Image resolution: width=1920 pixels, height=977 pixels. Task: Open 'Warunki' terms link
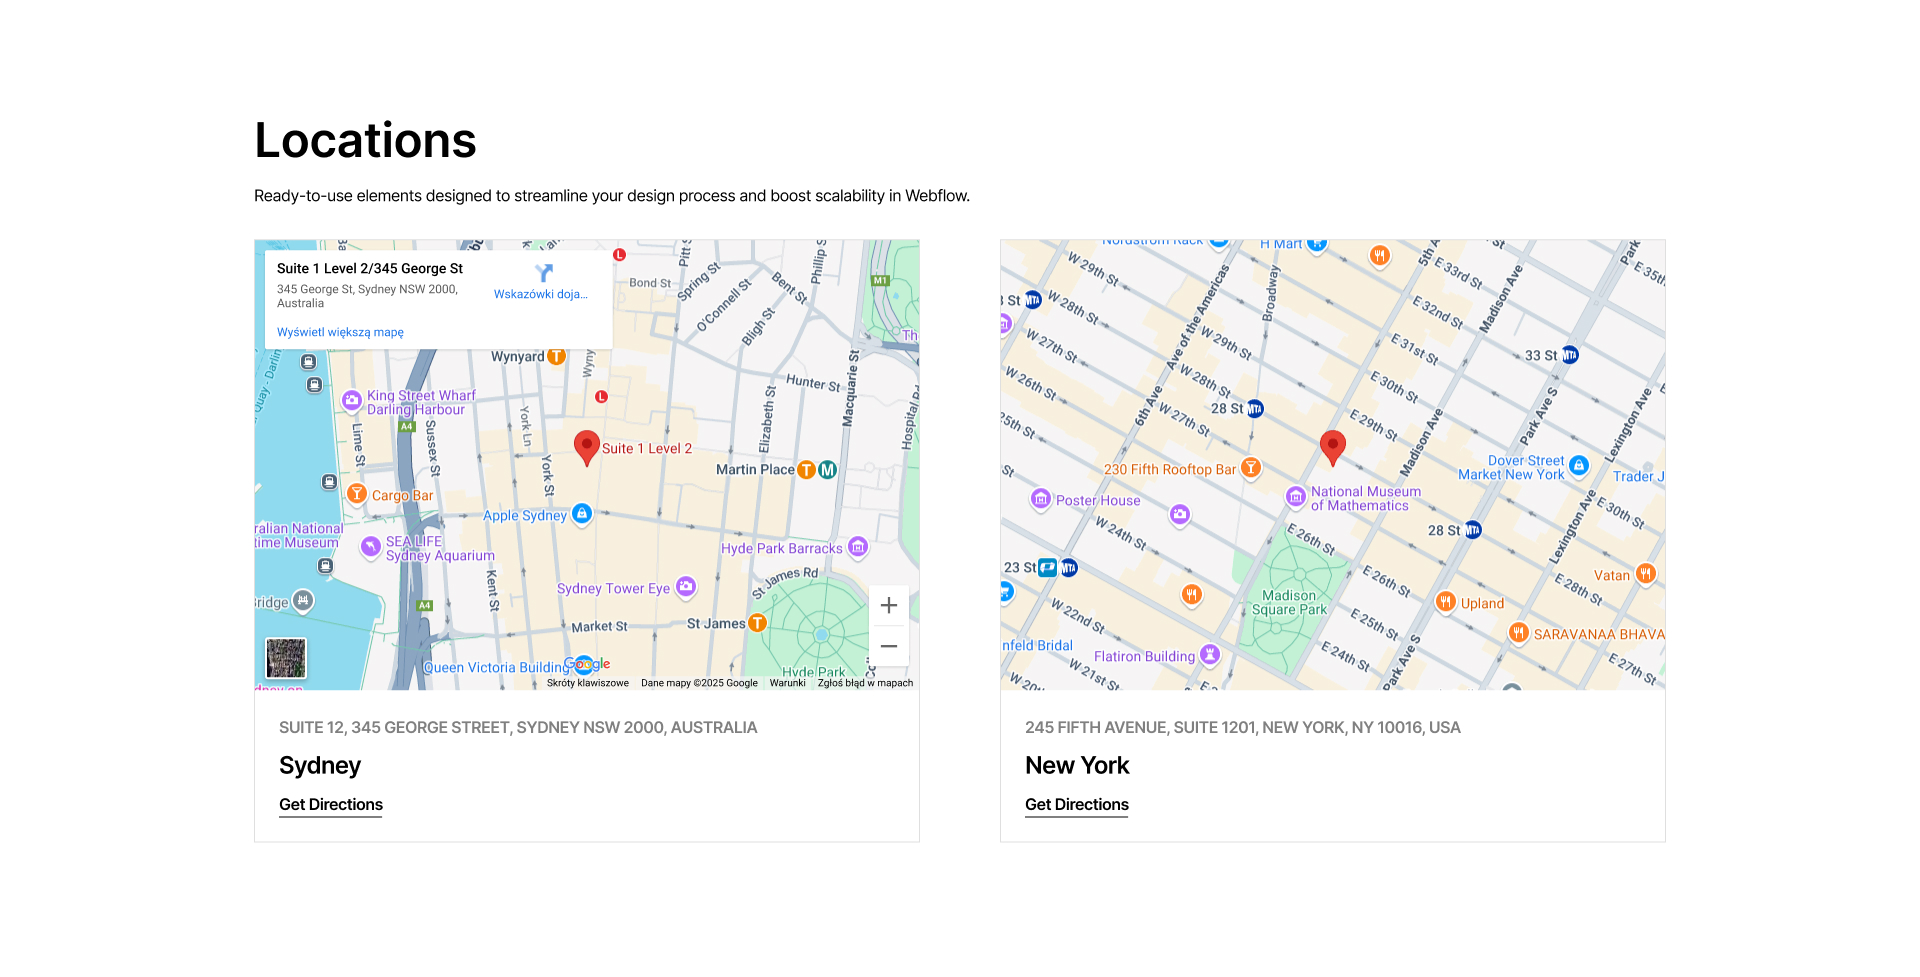(787, 683)
